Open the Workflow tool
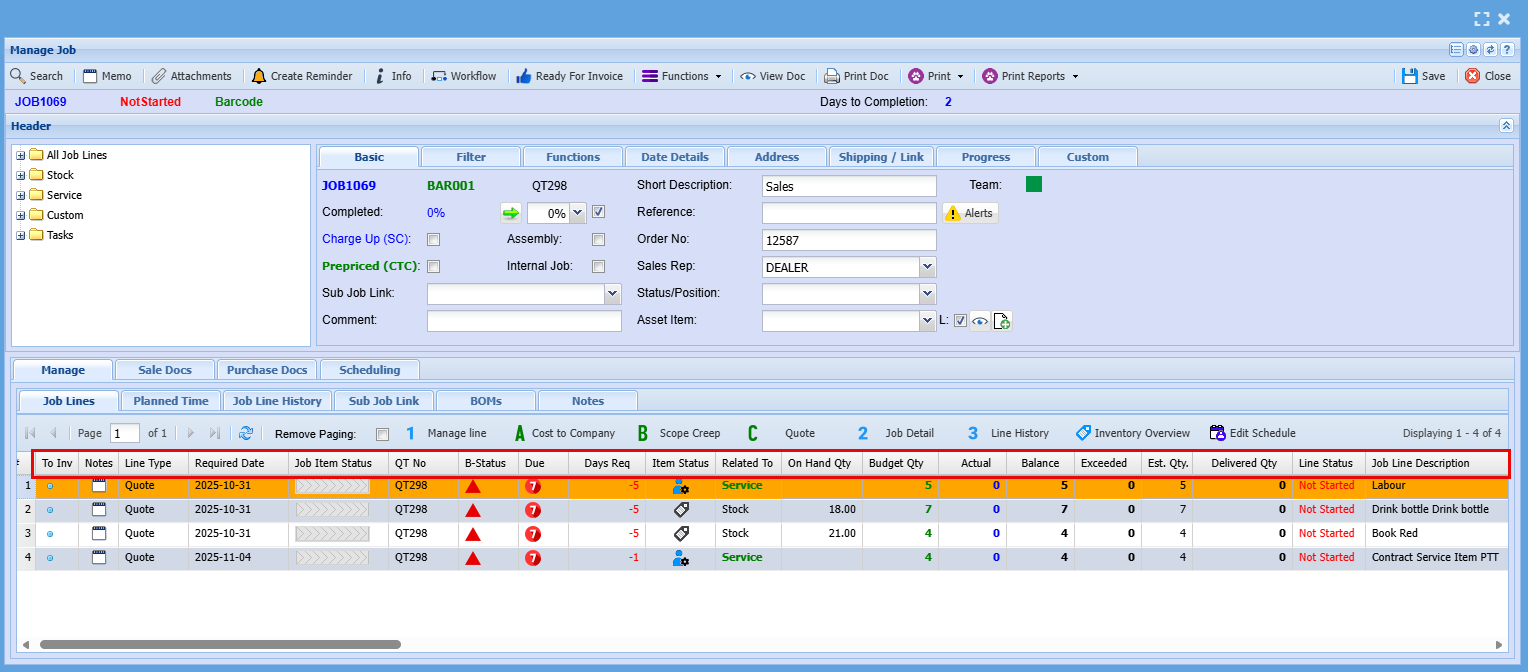This screenshot has width=1528, height=672. [439, 76]
